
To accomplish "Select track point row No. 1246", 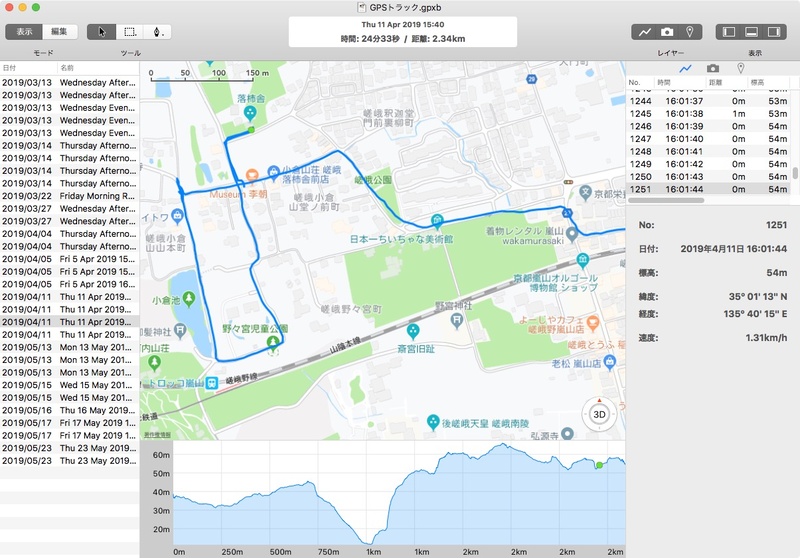I will [708, 126].
